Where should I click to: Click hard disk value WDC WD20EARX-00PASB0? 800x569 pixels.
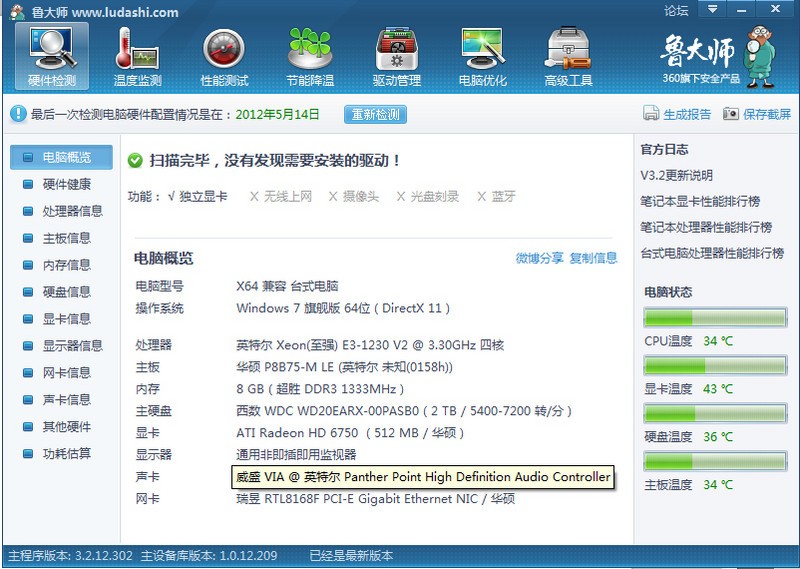[x=404, y=411]
